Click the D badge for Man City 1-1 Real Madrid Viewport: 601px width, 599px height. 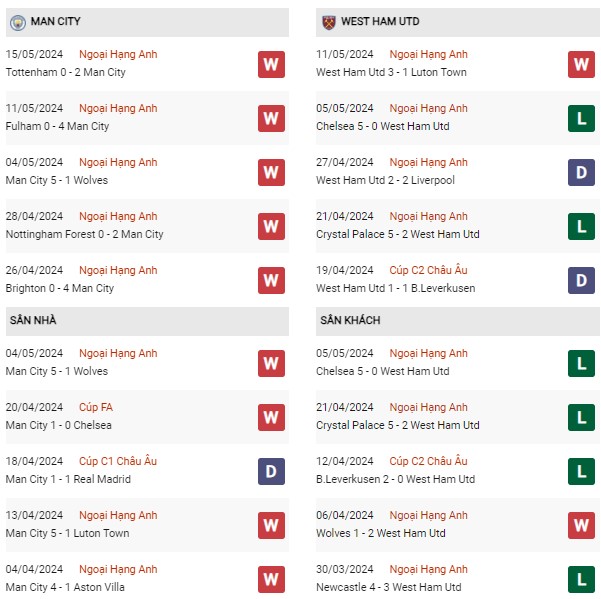[271, 471]
